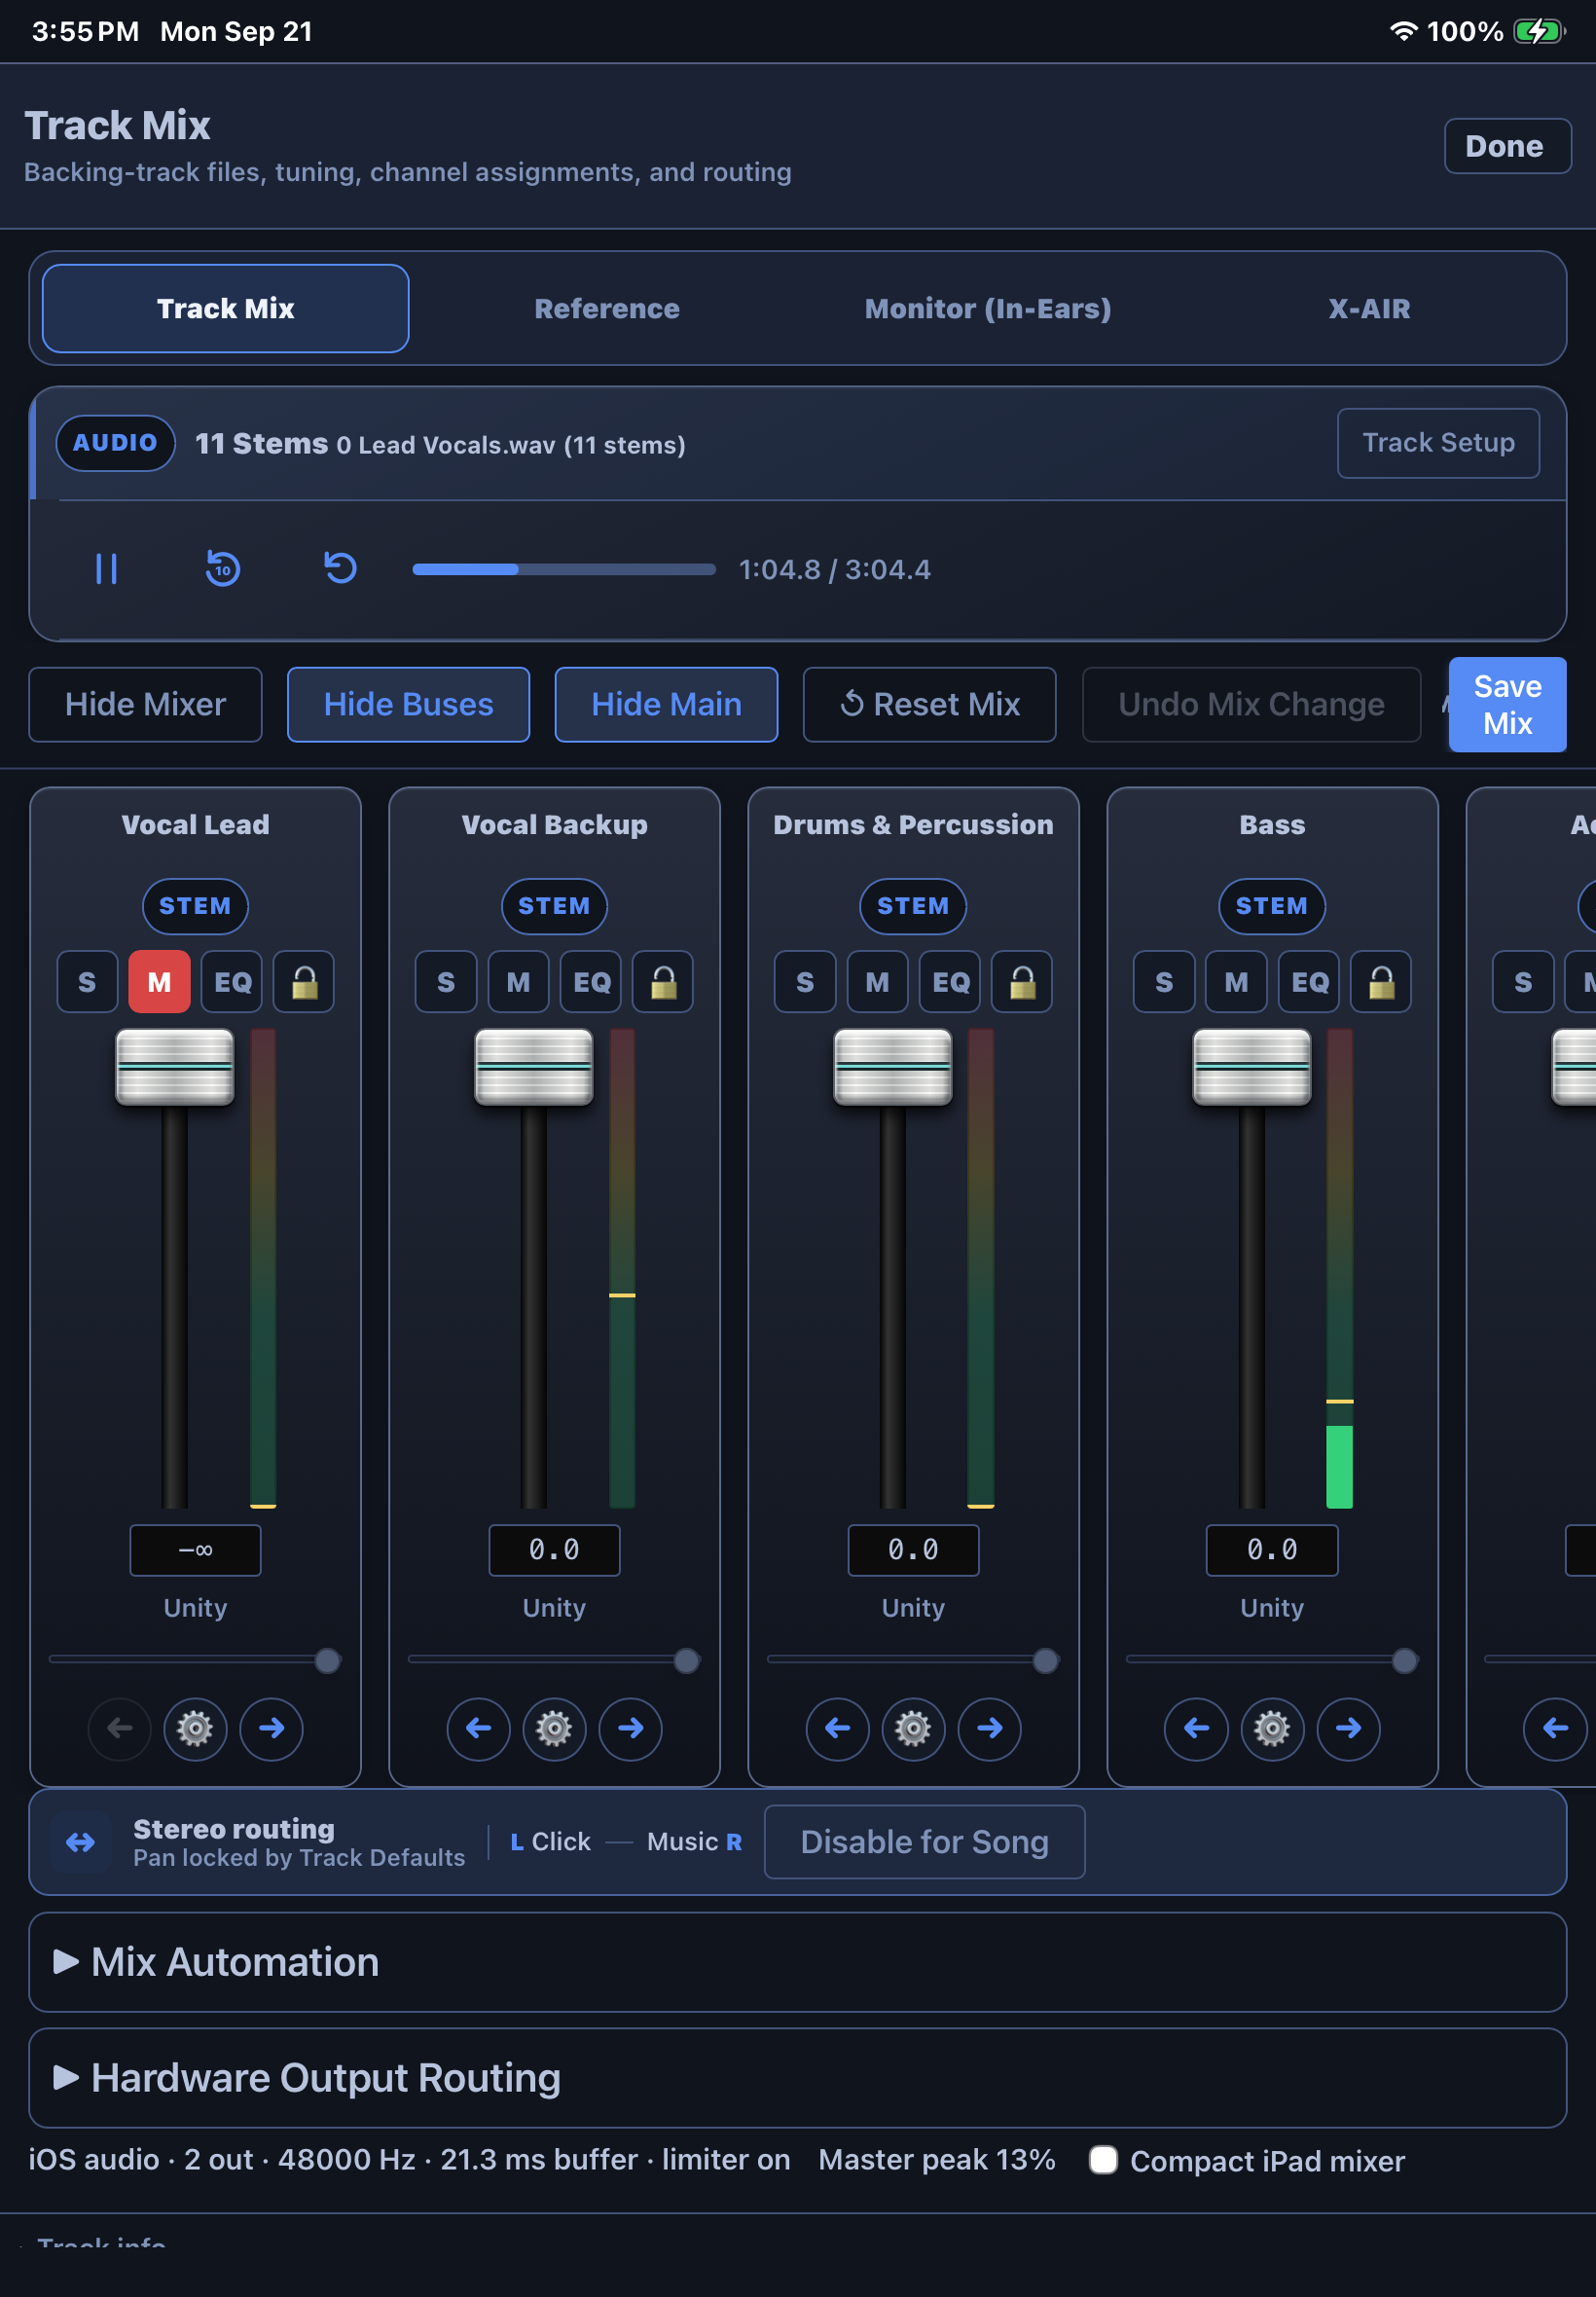Pause track playback
The image size is (1596, 2297).
point(106,569)
